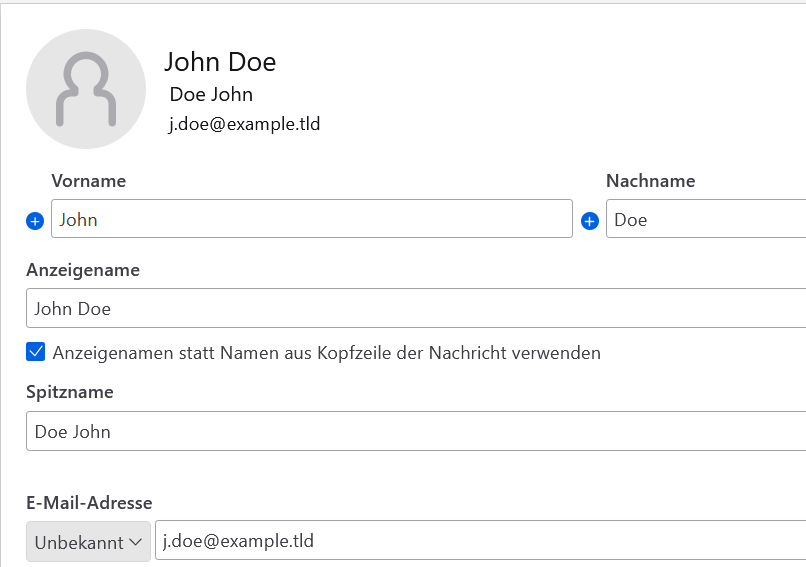
Task: Focus the Nachname field containing Doe
Action: (705, 220)
